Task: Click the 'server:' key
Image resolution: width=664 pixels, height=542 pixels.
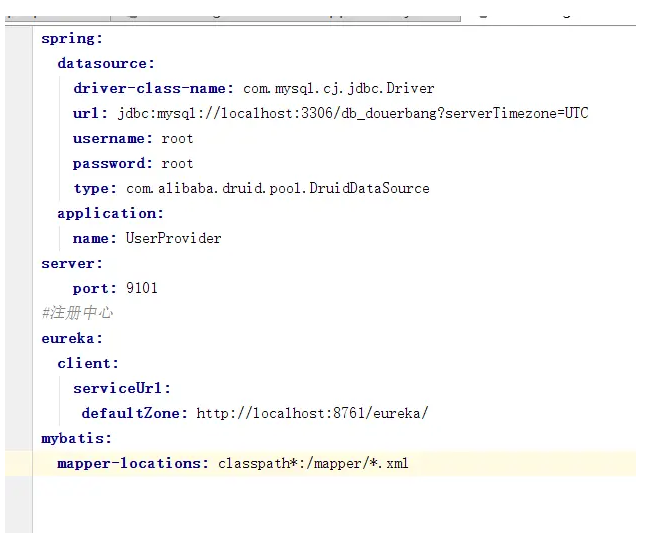Action: (x=72, y=263)
